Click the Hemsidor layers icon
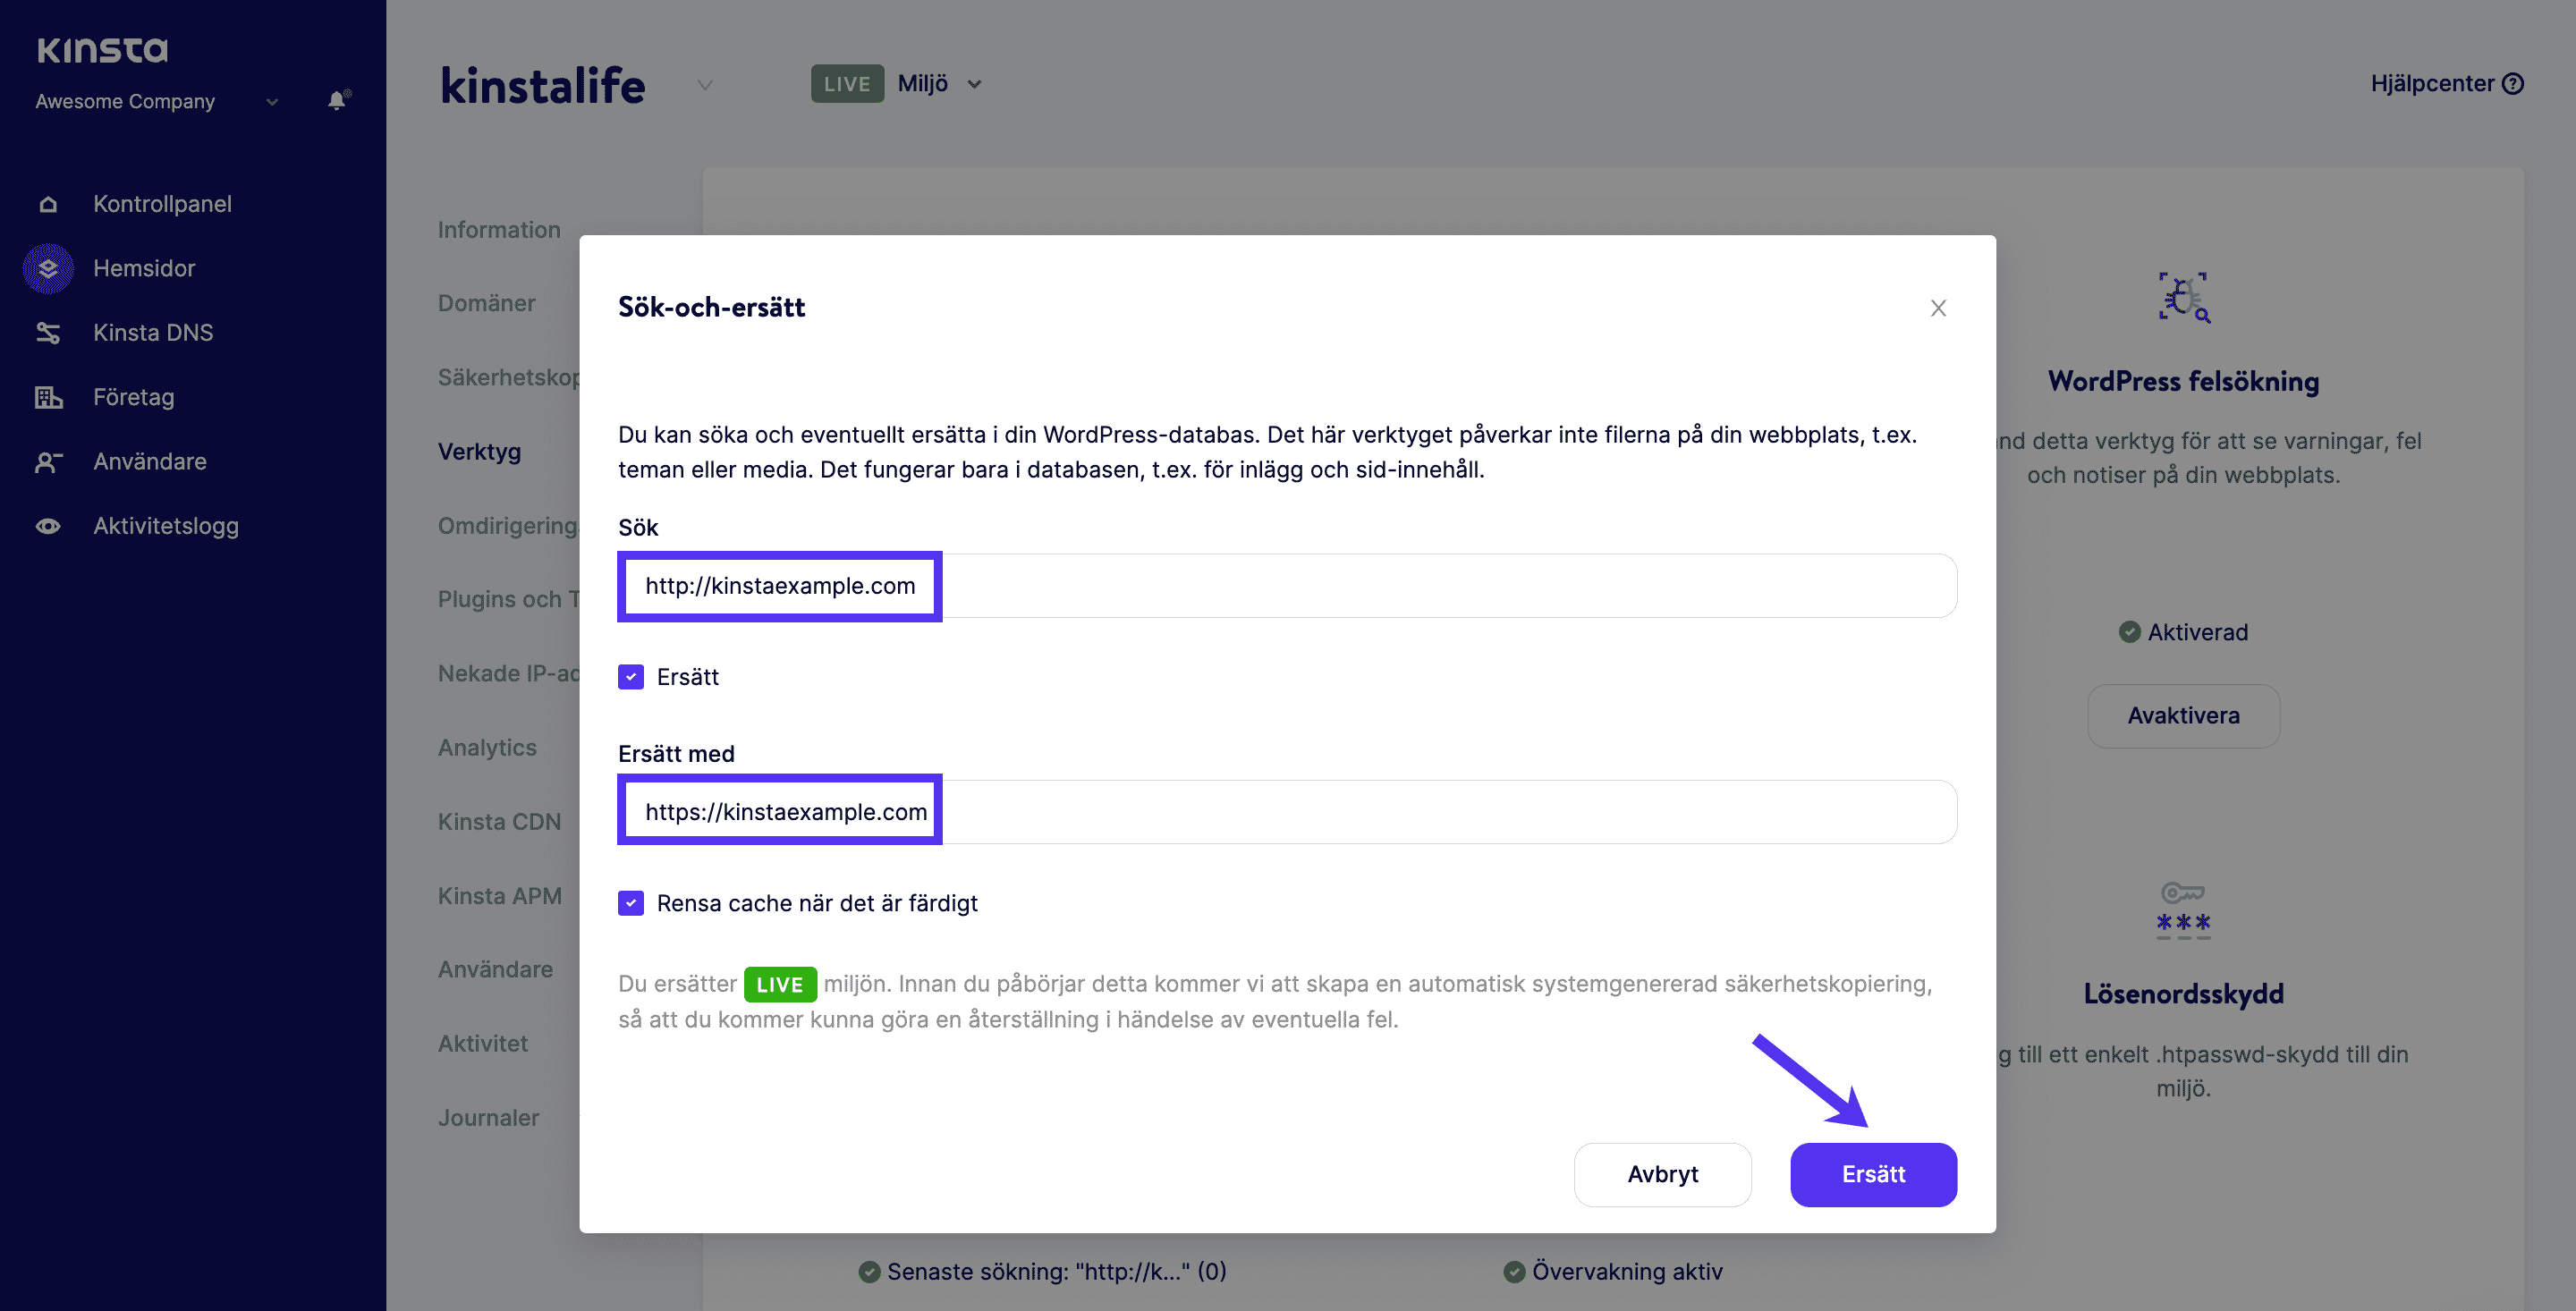Viewport: 2576px width, 1311px height. tap(48, 268)
